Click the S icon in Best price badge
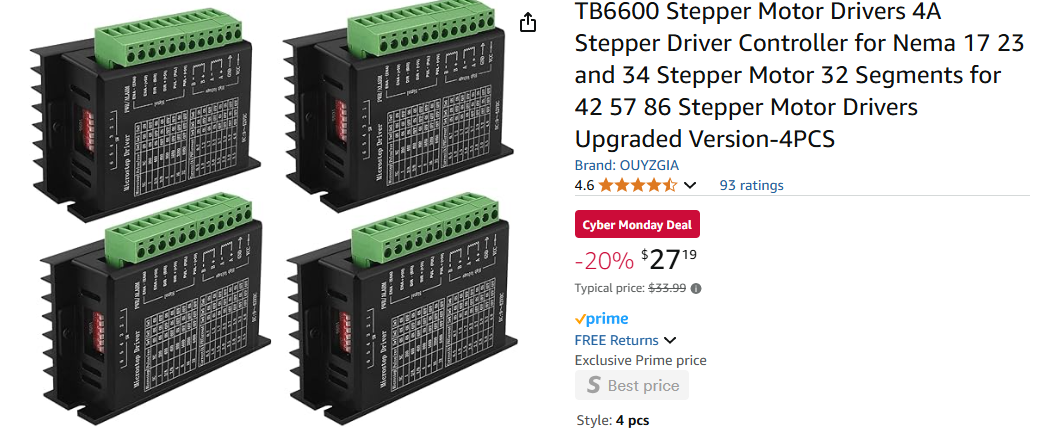This screenshot has height=435, width=1052. click(593, 385)
